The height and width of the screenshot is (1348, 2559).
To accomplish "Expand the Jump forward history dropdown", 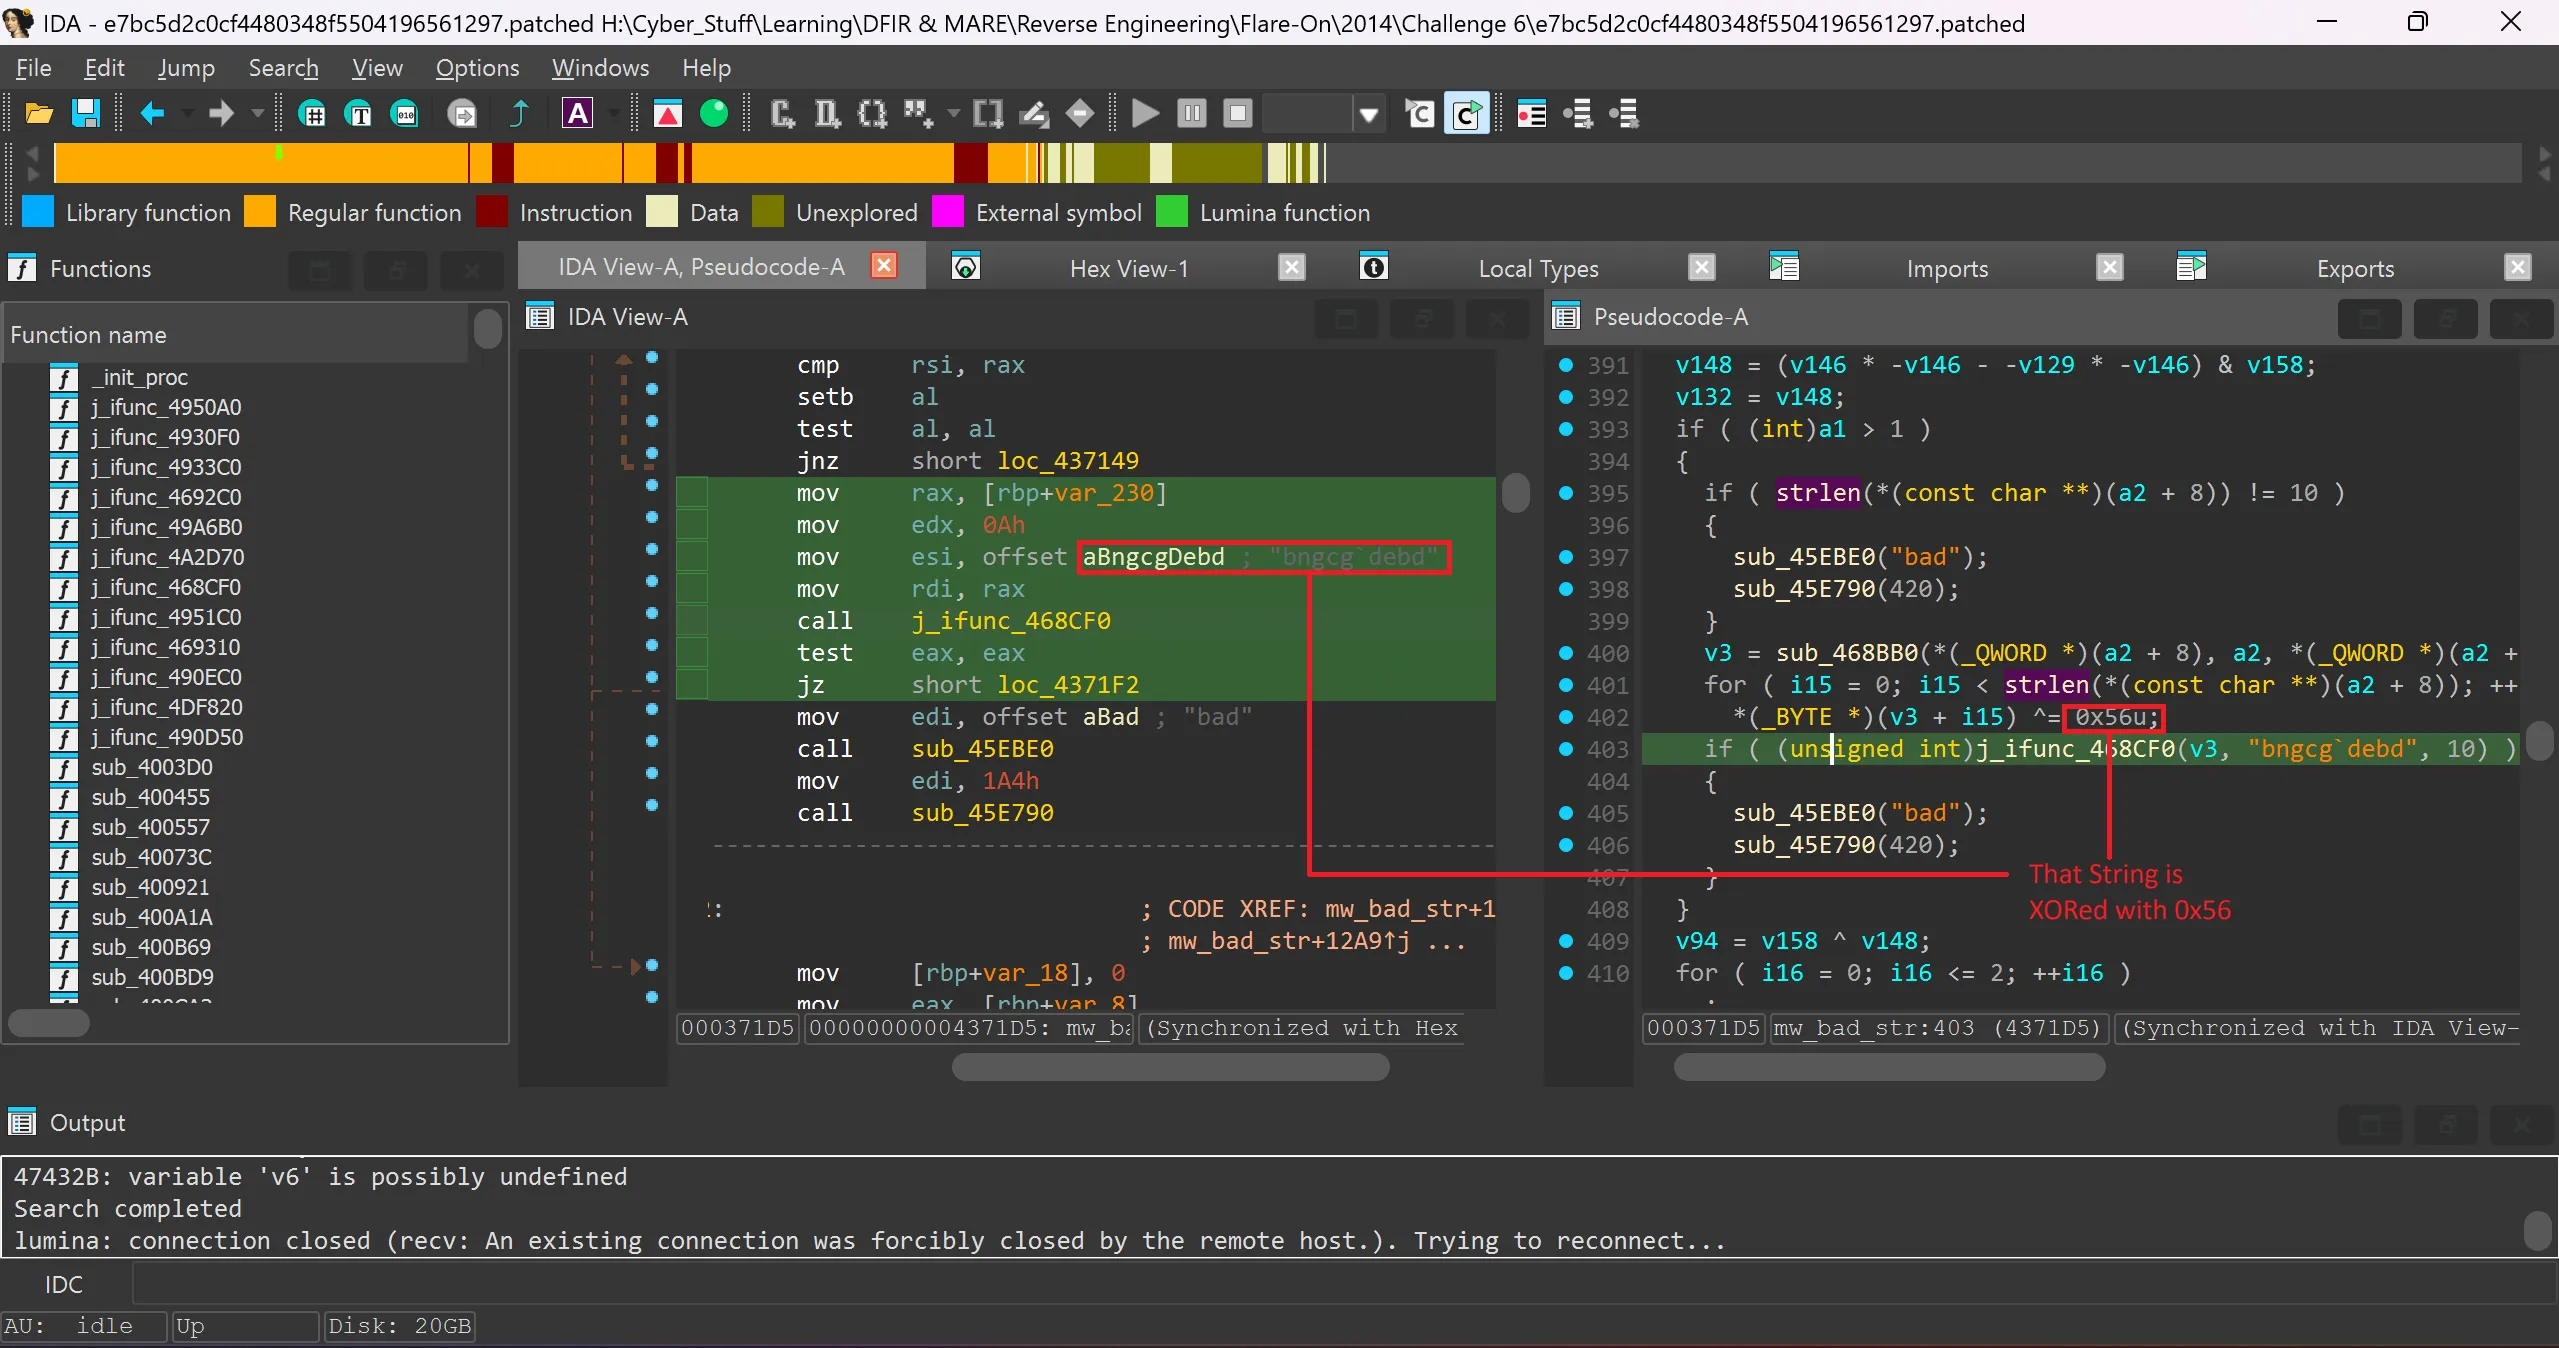I will [x=257, y=114].
